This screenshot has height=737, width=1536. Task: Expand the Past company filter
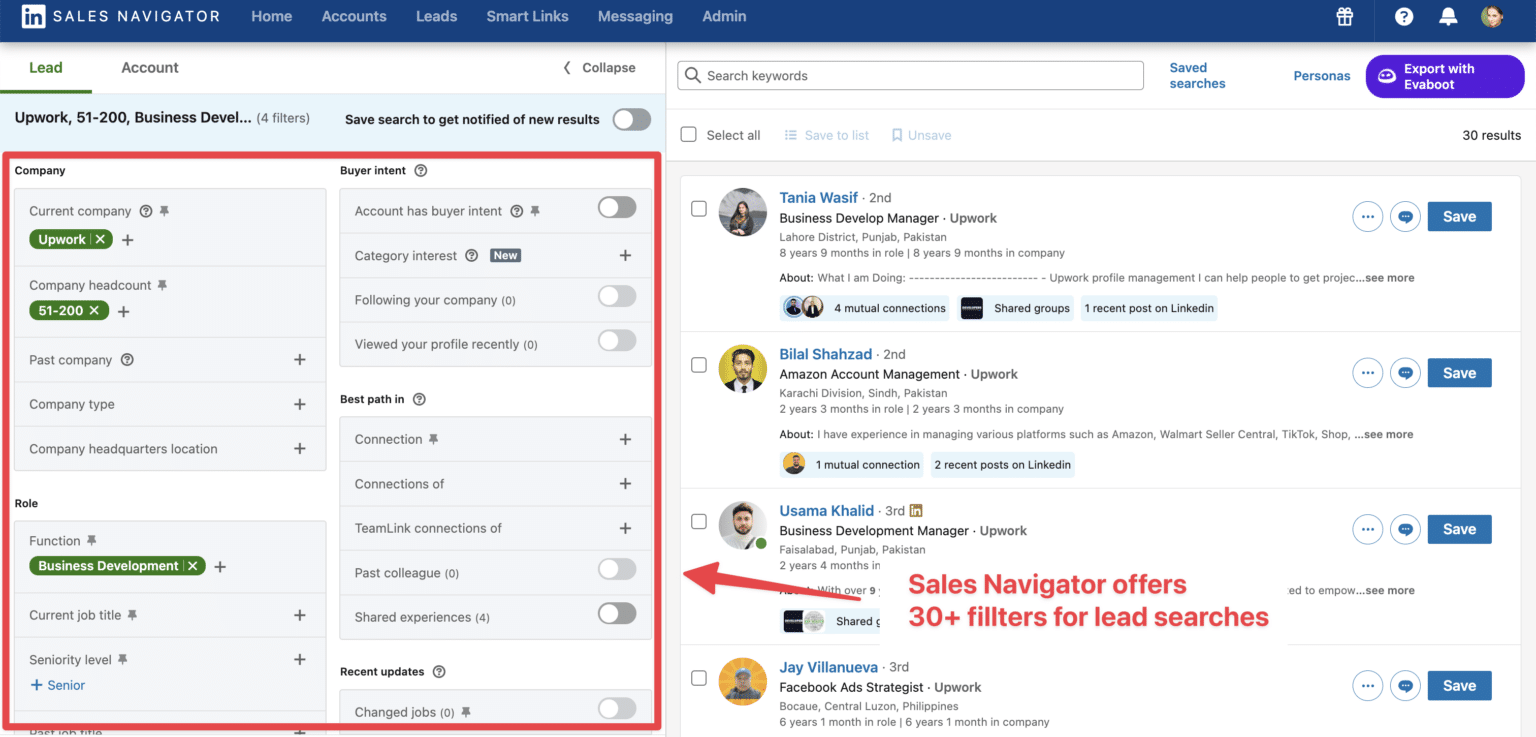299,359
